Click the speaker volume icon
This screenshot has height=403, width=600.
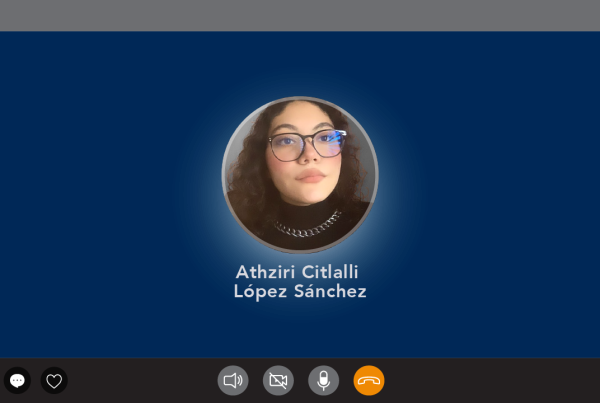coord(233,380)
